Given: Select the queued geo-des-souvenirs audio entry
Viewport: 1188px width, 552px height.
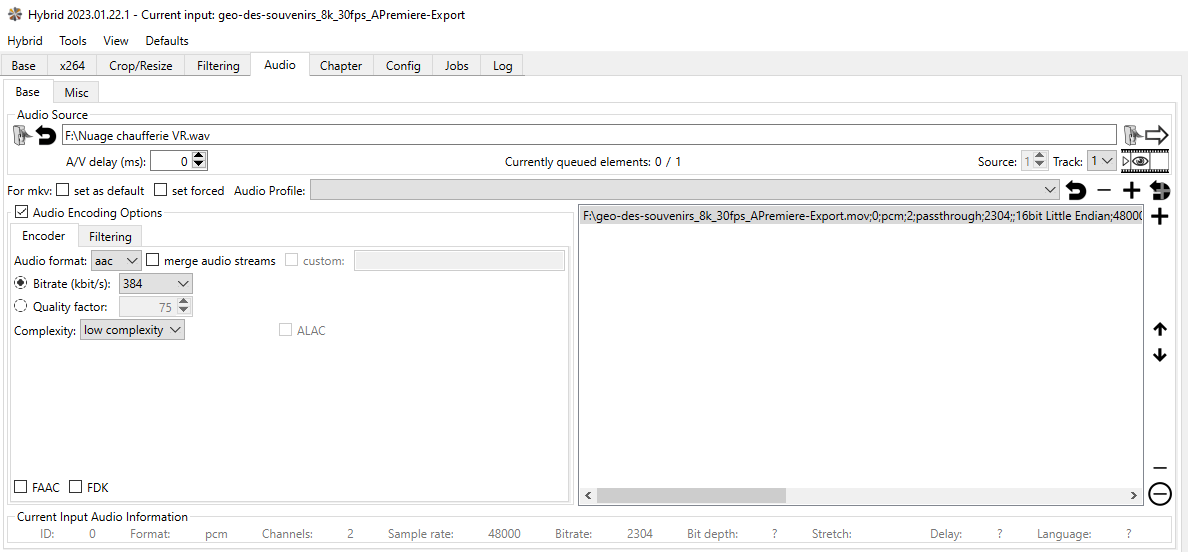Looking at the screenshot, I should point(860,217).
